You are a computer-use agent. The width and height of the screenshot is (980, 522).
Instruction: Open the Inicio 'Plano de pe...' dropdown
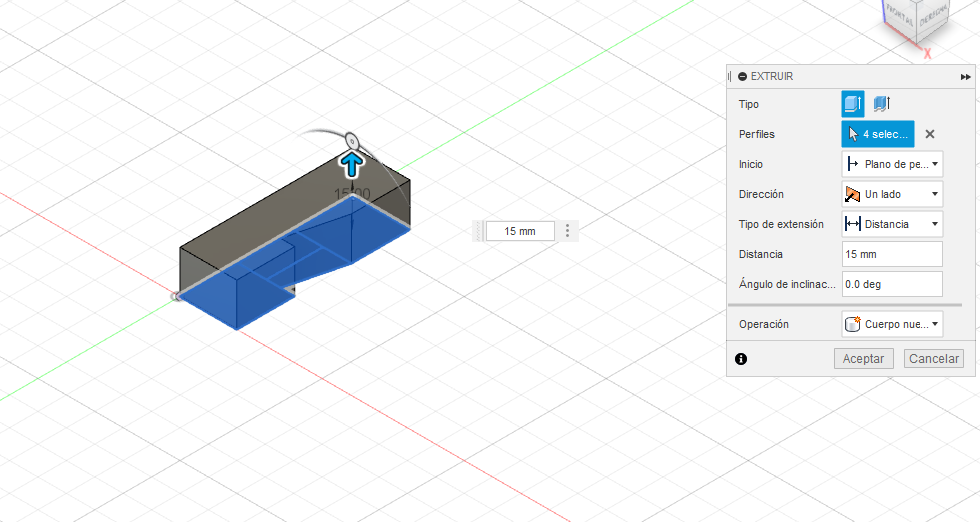point(892,164)
